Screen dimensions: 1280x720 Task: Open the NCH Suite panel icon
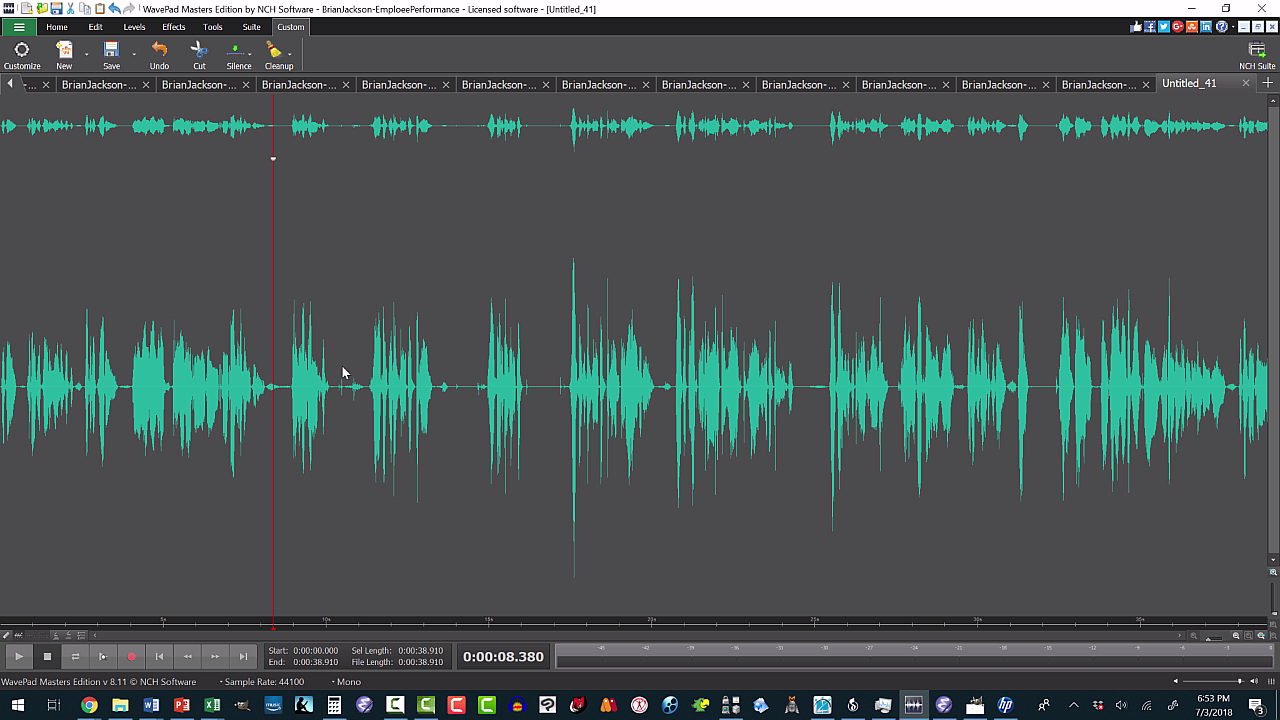(1257, 55)
